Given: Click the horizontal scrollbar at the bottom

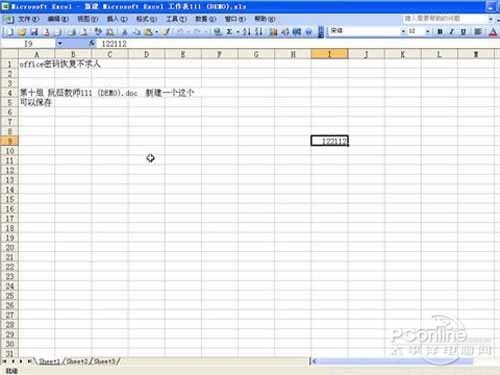Looking at the screenshot, I should coord(393,361).
